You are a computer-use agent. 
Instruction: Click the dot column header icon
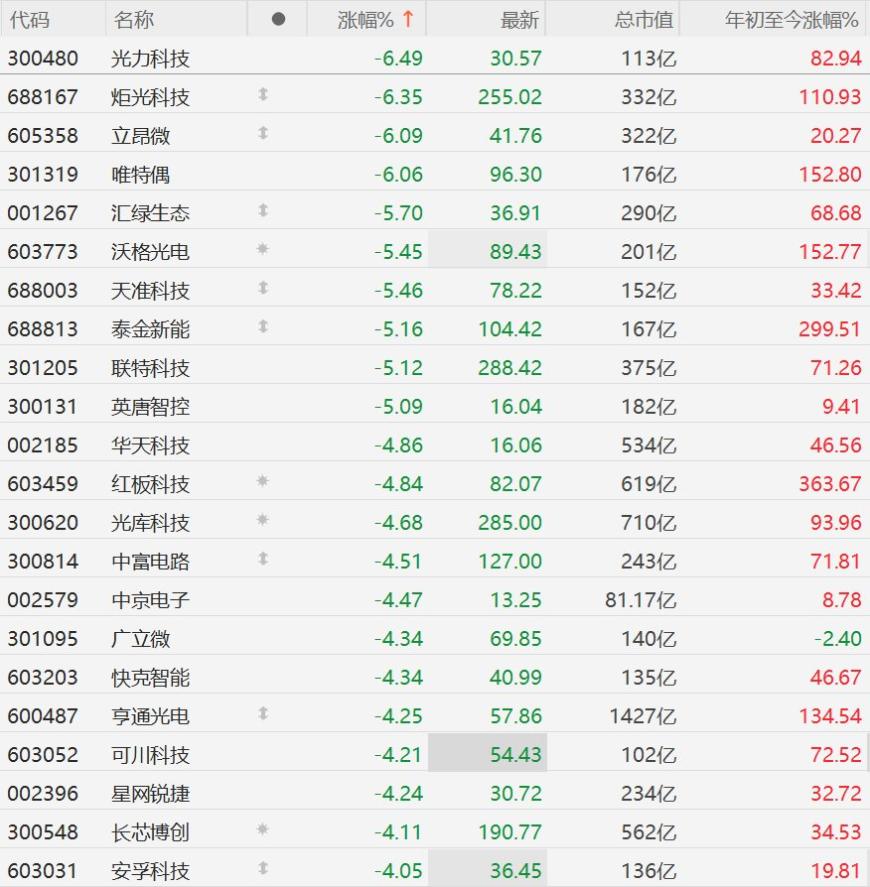[x=278, y=19]
